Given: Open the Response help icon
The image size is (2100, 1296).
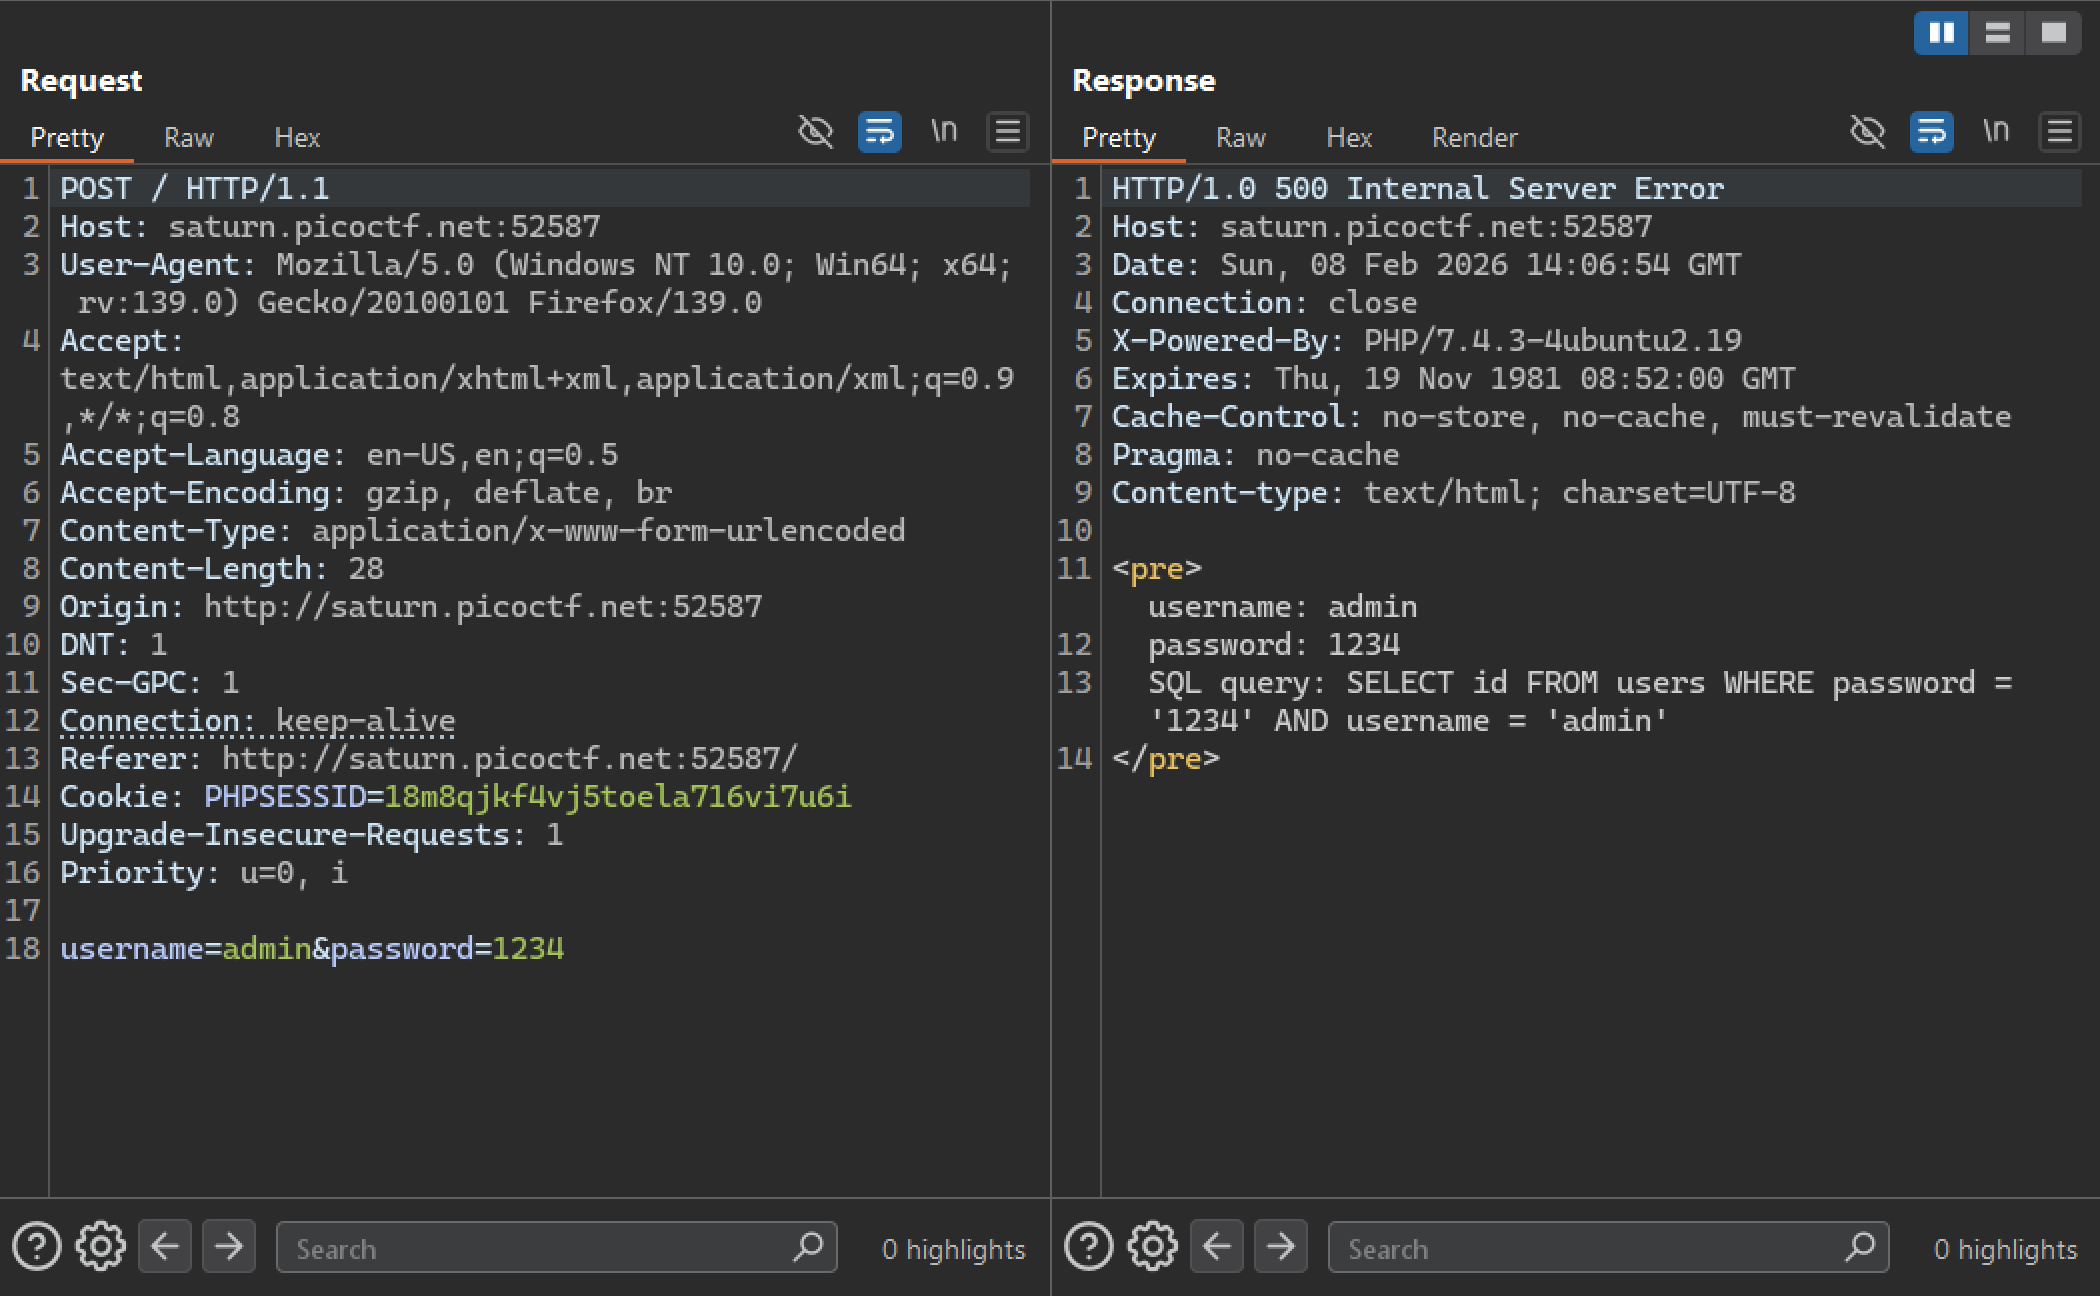Looking at the screenshot, I should pos(1088,1246).
